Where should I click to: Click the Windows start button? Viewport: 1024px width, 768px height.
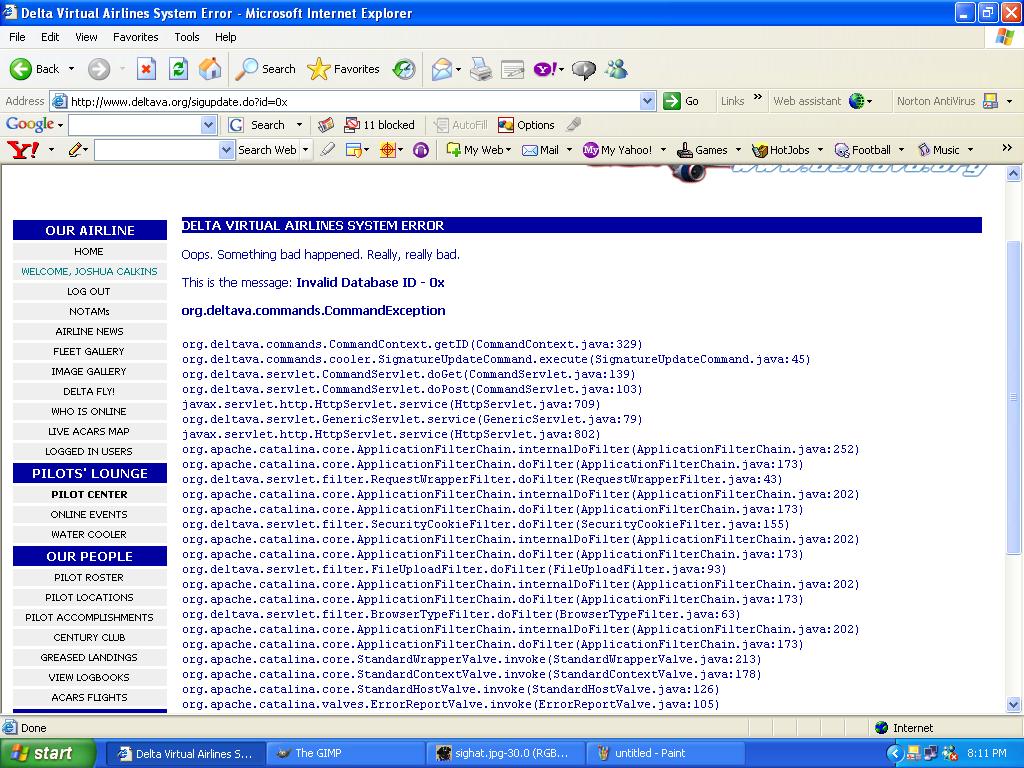[48, 753]
